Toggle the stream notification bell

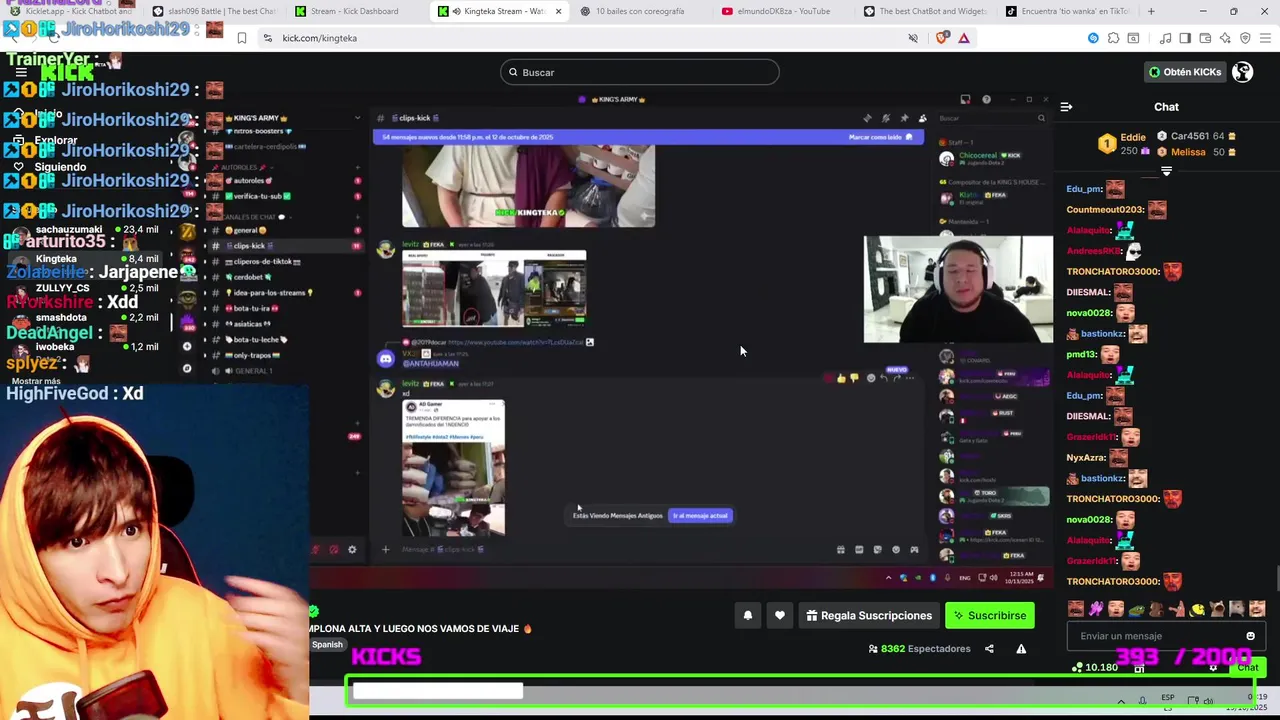747,615
